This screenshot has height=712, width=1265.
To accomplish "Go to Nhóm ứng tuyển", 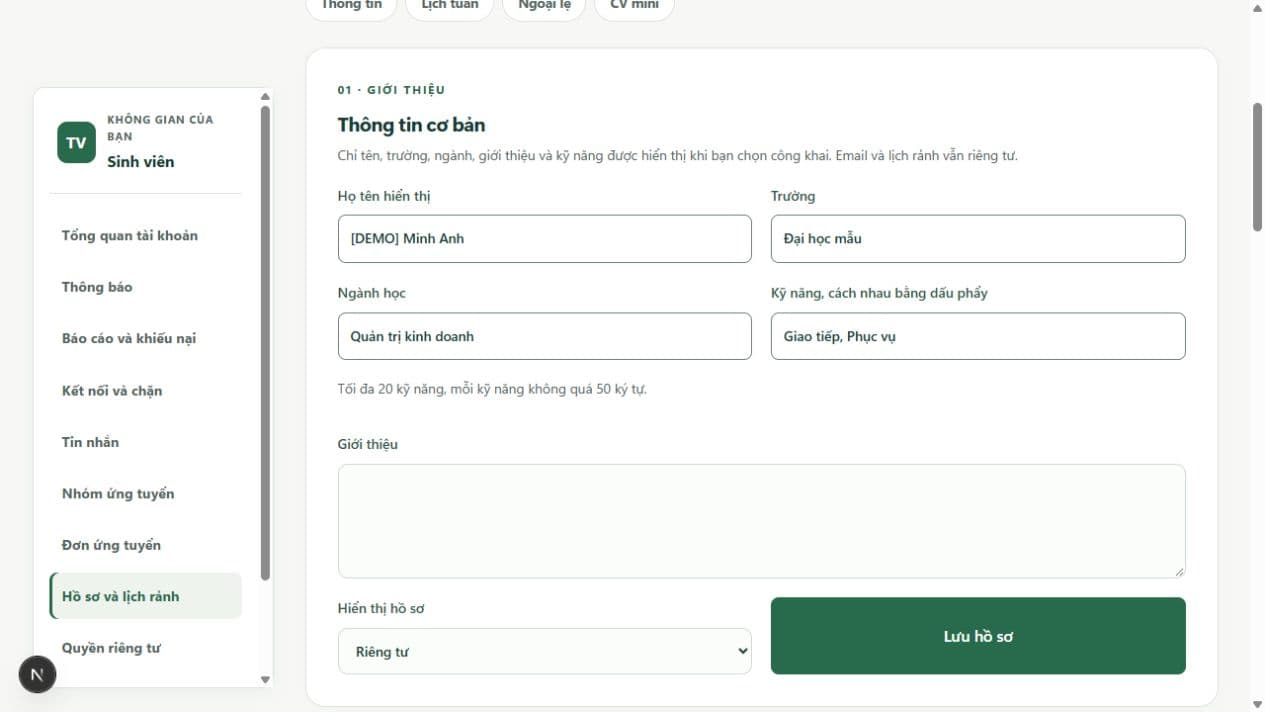I will pos(145,494).
